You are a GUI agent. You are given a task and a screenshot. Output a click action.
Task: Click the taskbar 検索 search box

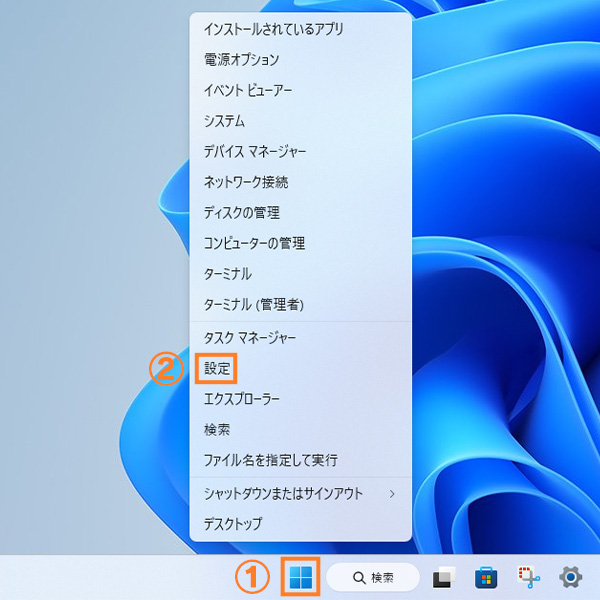point(373,577)
